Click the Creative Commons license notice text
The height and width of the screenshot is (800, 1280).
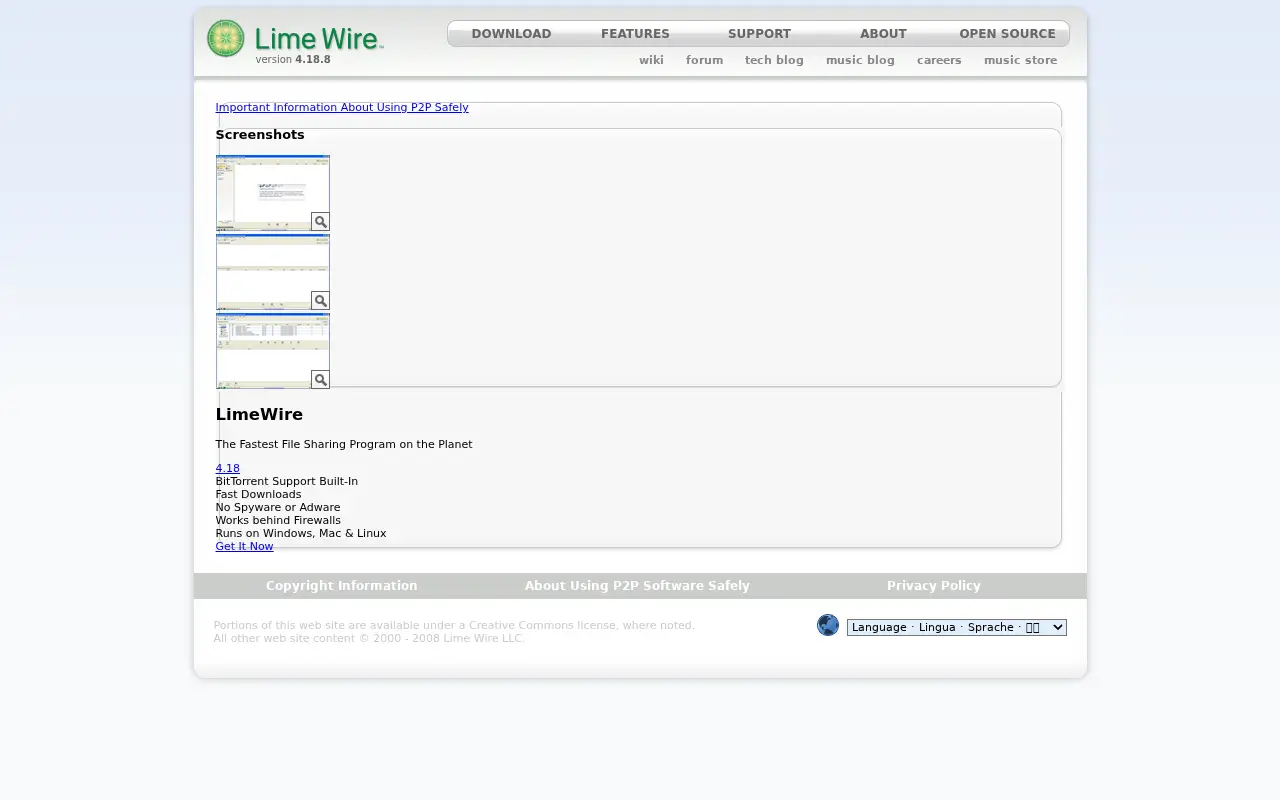pos(454,625)
